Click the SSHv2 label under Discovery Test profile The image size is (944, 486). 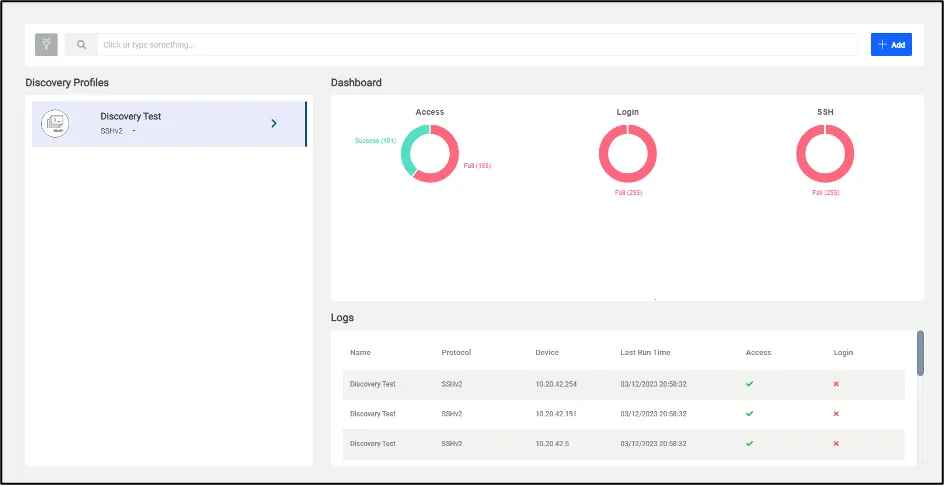coord(111,131)
